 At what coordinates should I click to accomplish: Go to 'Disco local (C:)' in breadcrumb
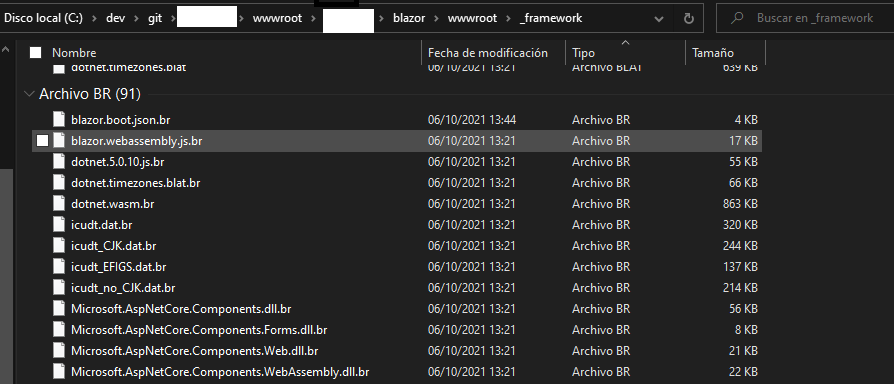(43, 18)
